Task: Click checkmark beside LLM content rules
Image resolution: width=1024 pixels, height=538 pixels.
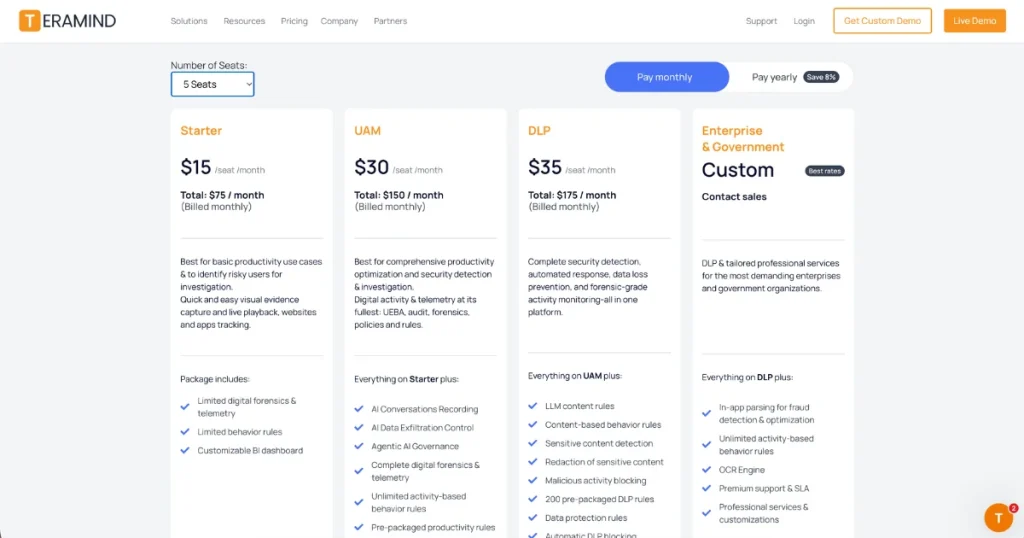Action: coord(532,406)
